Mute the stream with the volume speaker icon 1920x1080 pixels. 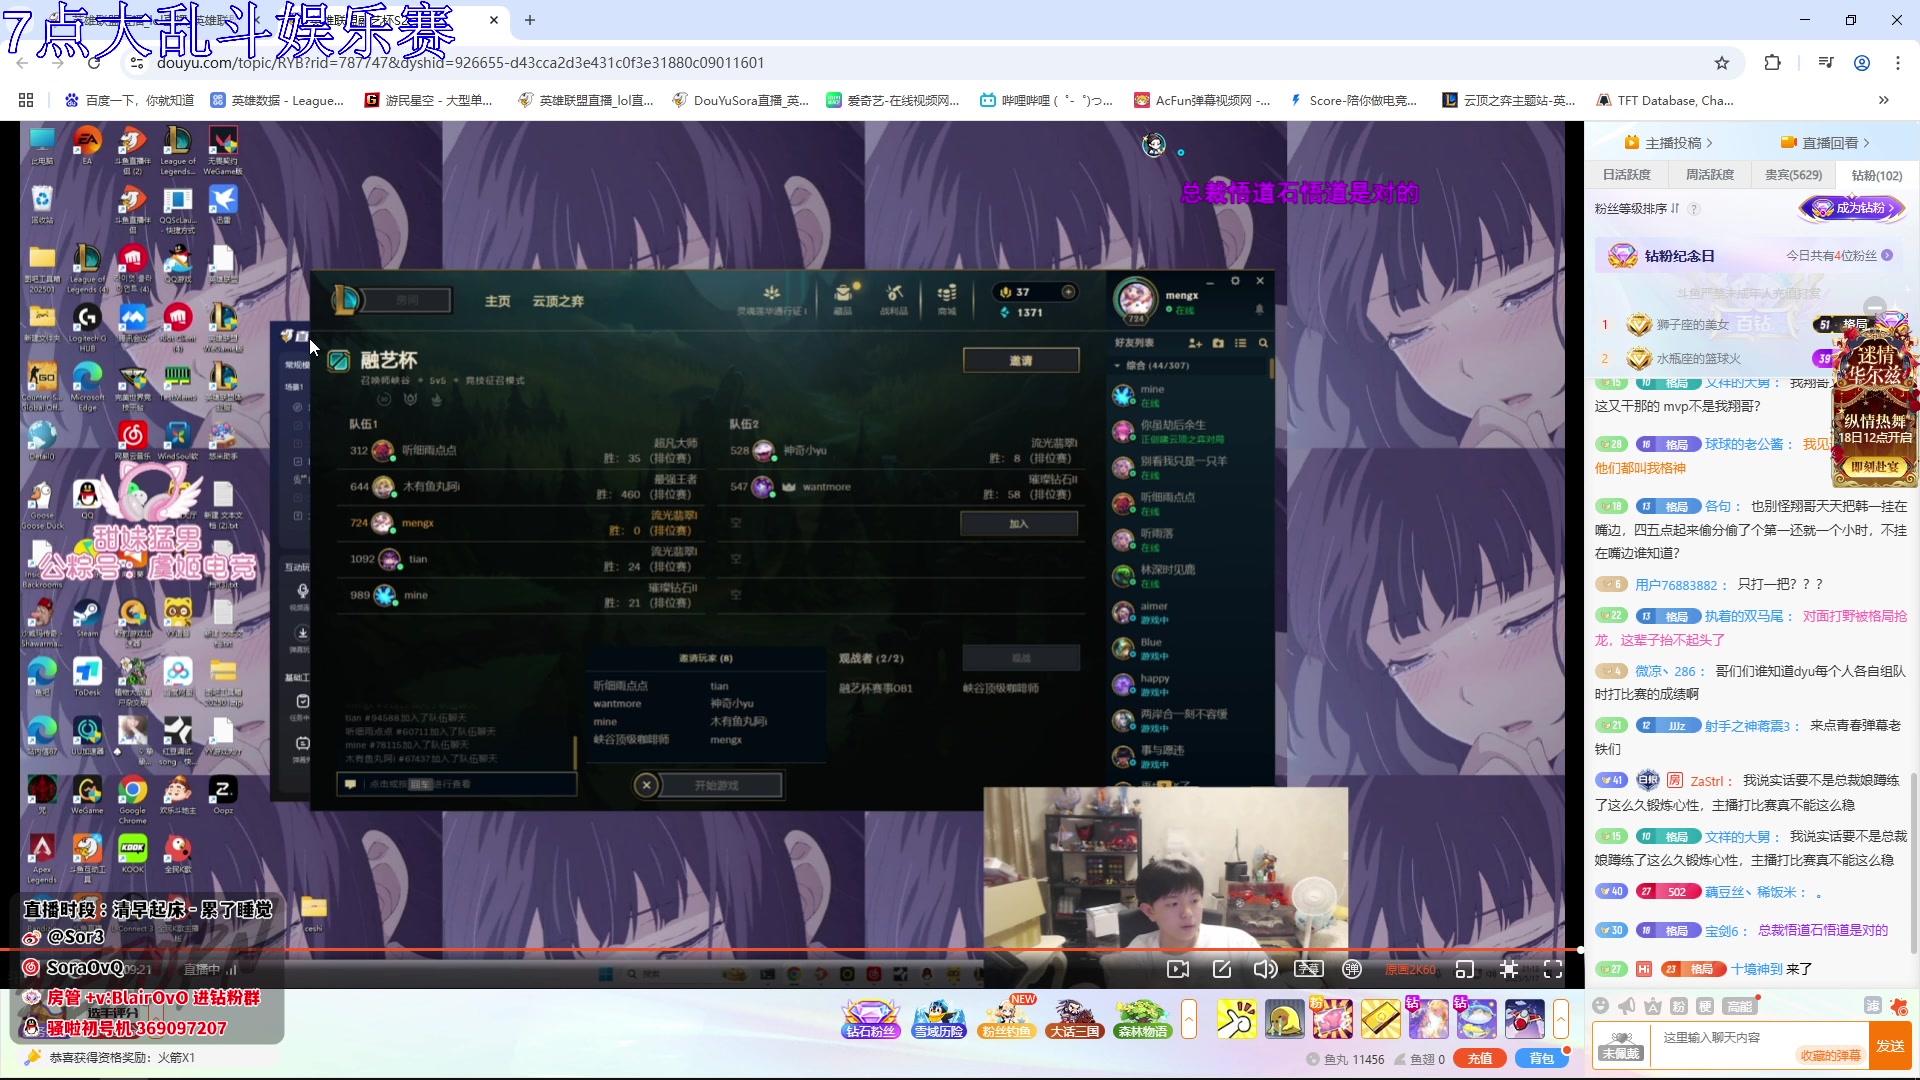click(1265, 969)
